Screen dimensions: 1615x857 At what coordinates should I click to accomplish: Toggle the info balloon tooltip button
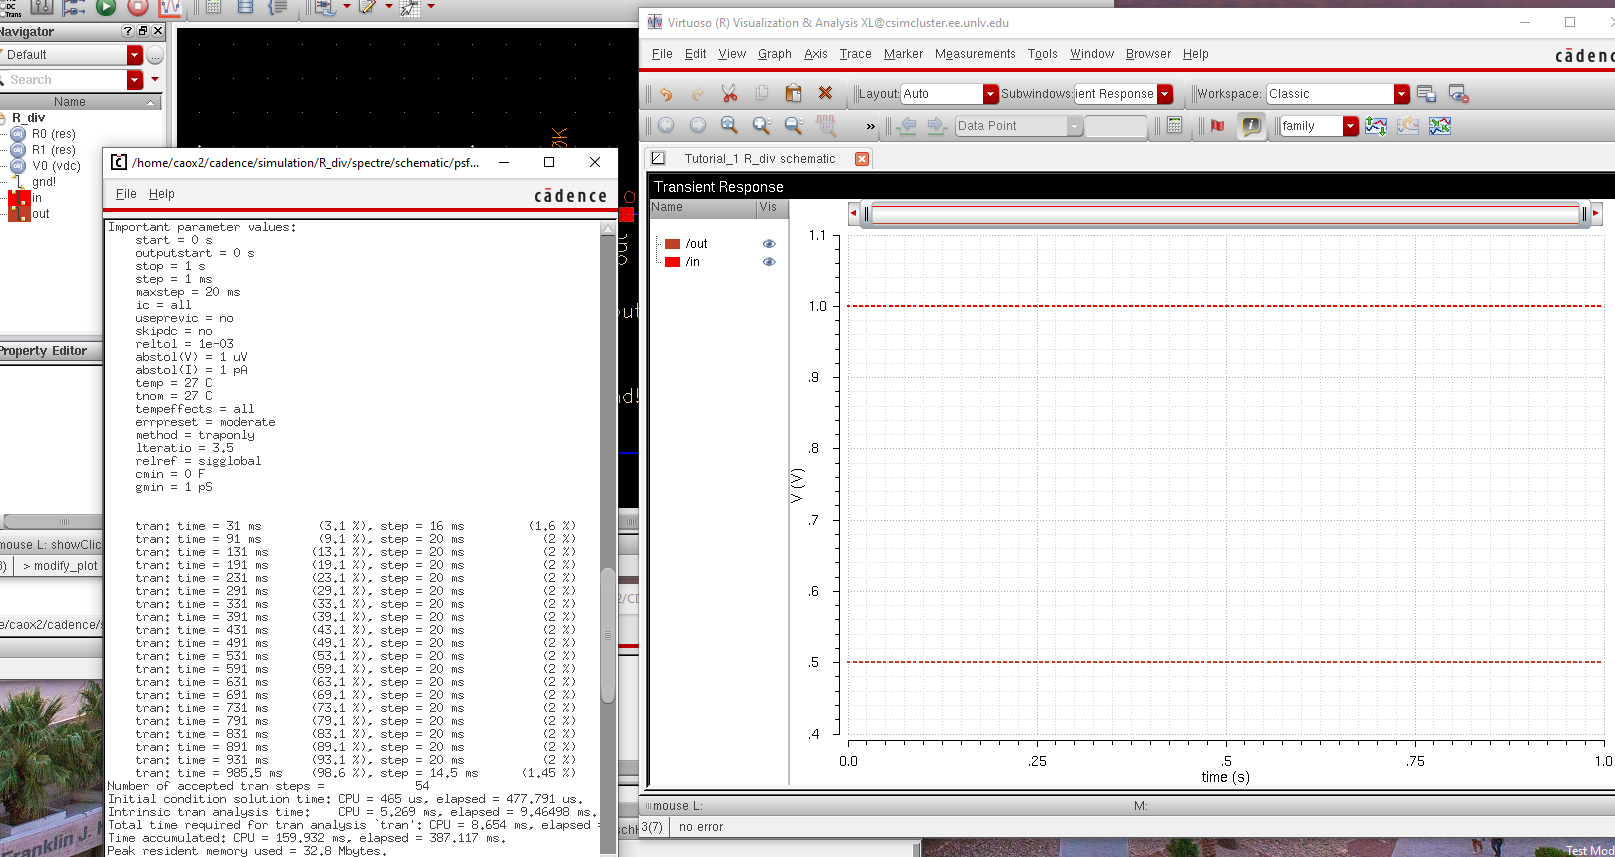tap(1251, 126)
